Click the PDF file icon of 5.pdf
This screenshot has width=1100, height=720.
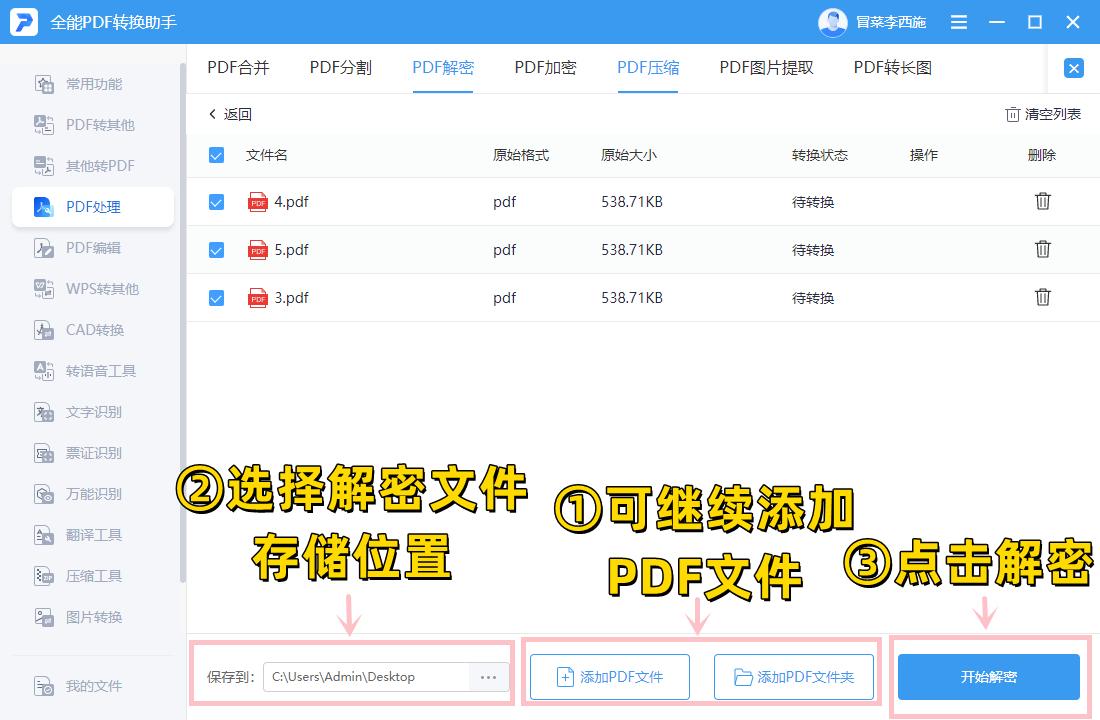(x=257, y=250)
